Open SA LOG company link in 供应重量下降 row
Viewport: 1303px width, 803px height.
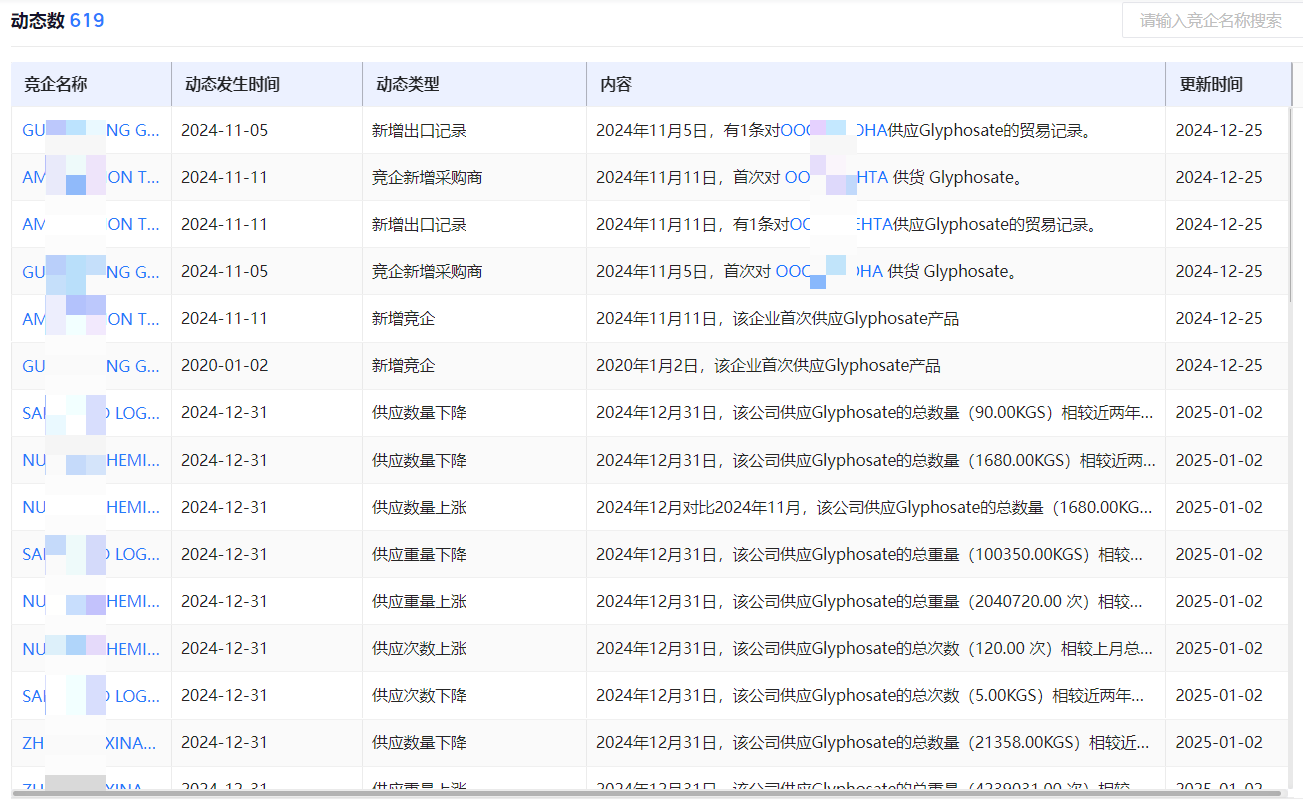coord(91,554)
